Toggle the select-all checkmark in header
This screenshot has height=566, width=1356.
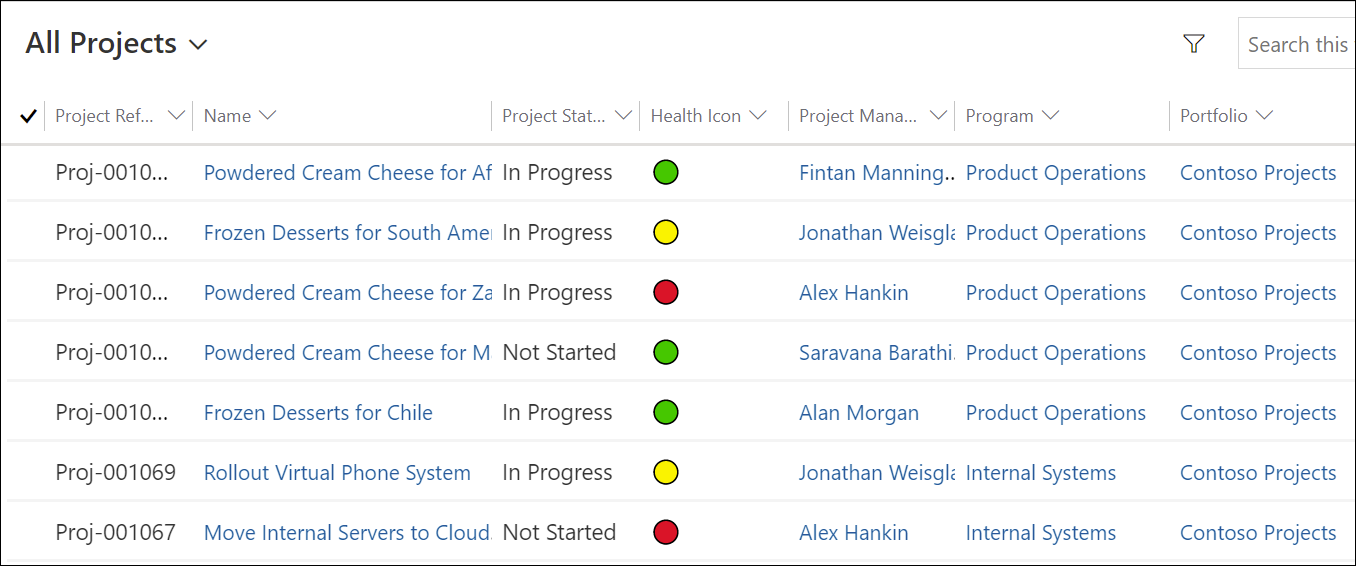click(x=28, y=116)
